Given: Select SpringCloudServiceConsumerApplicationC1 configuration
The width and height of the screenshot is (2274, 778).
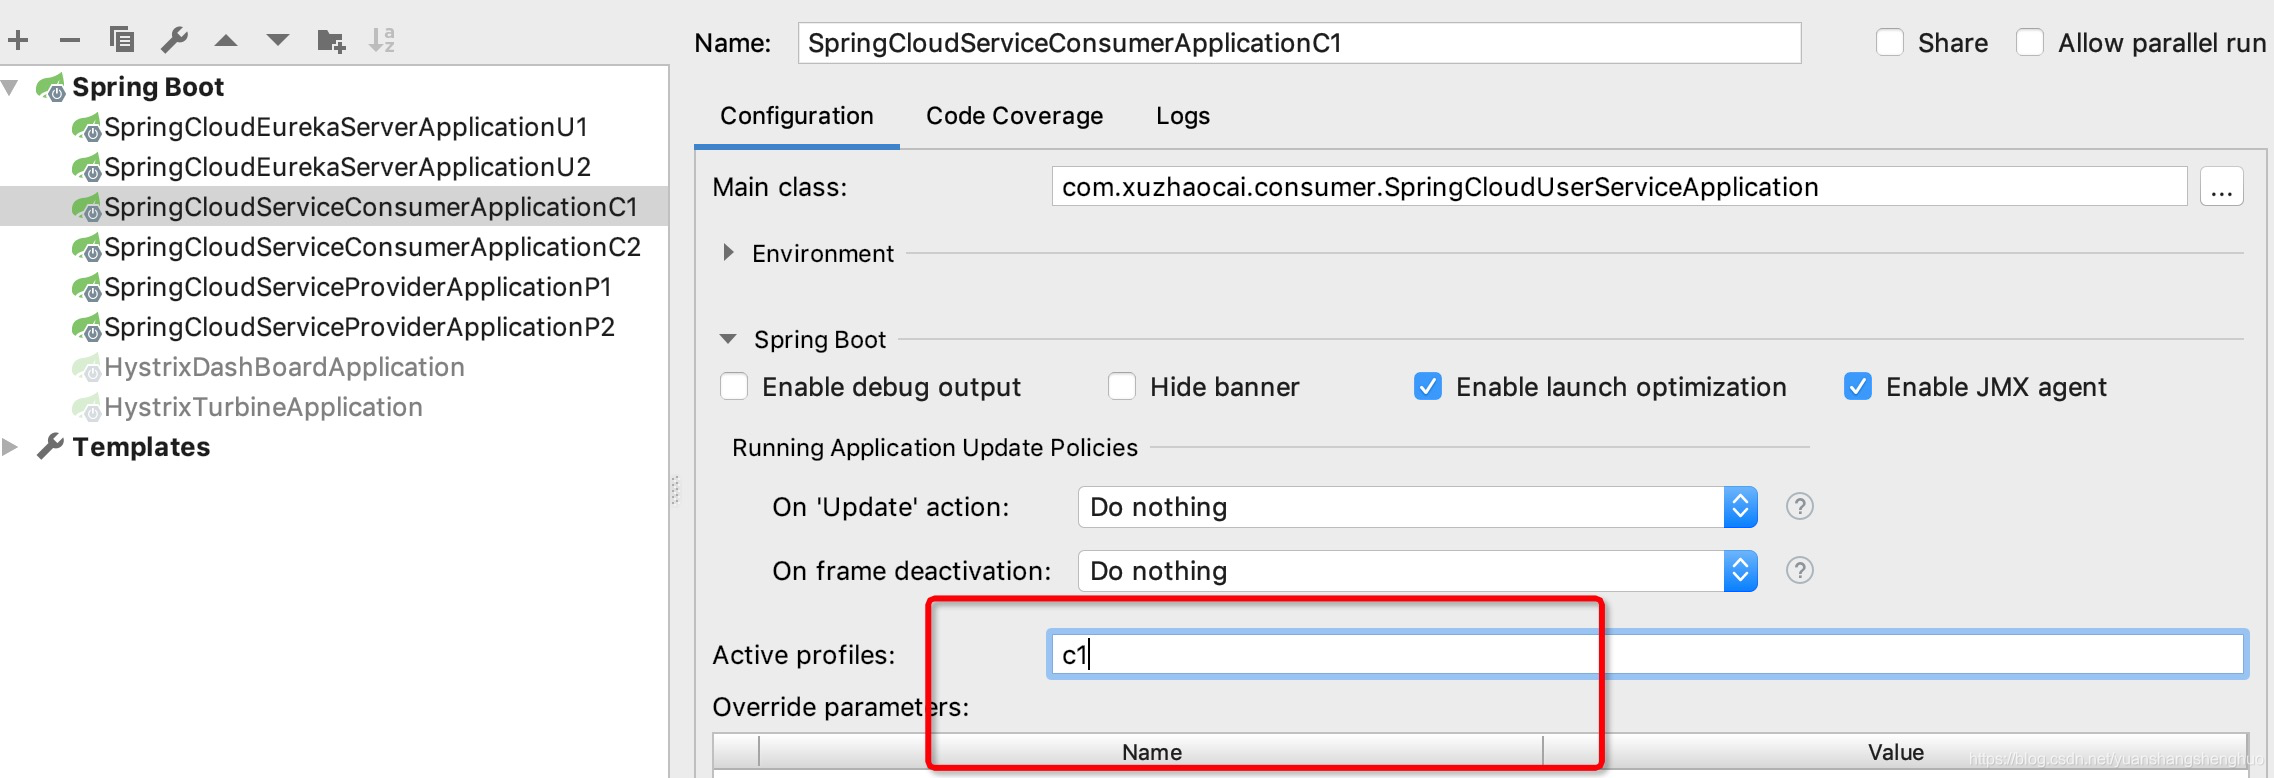Looking at the screenshot, I should (371, 207).
